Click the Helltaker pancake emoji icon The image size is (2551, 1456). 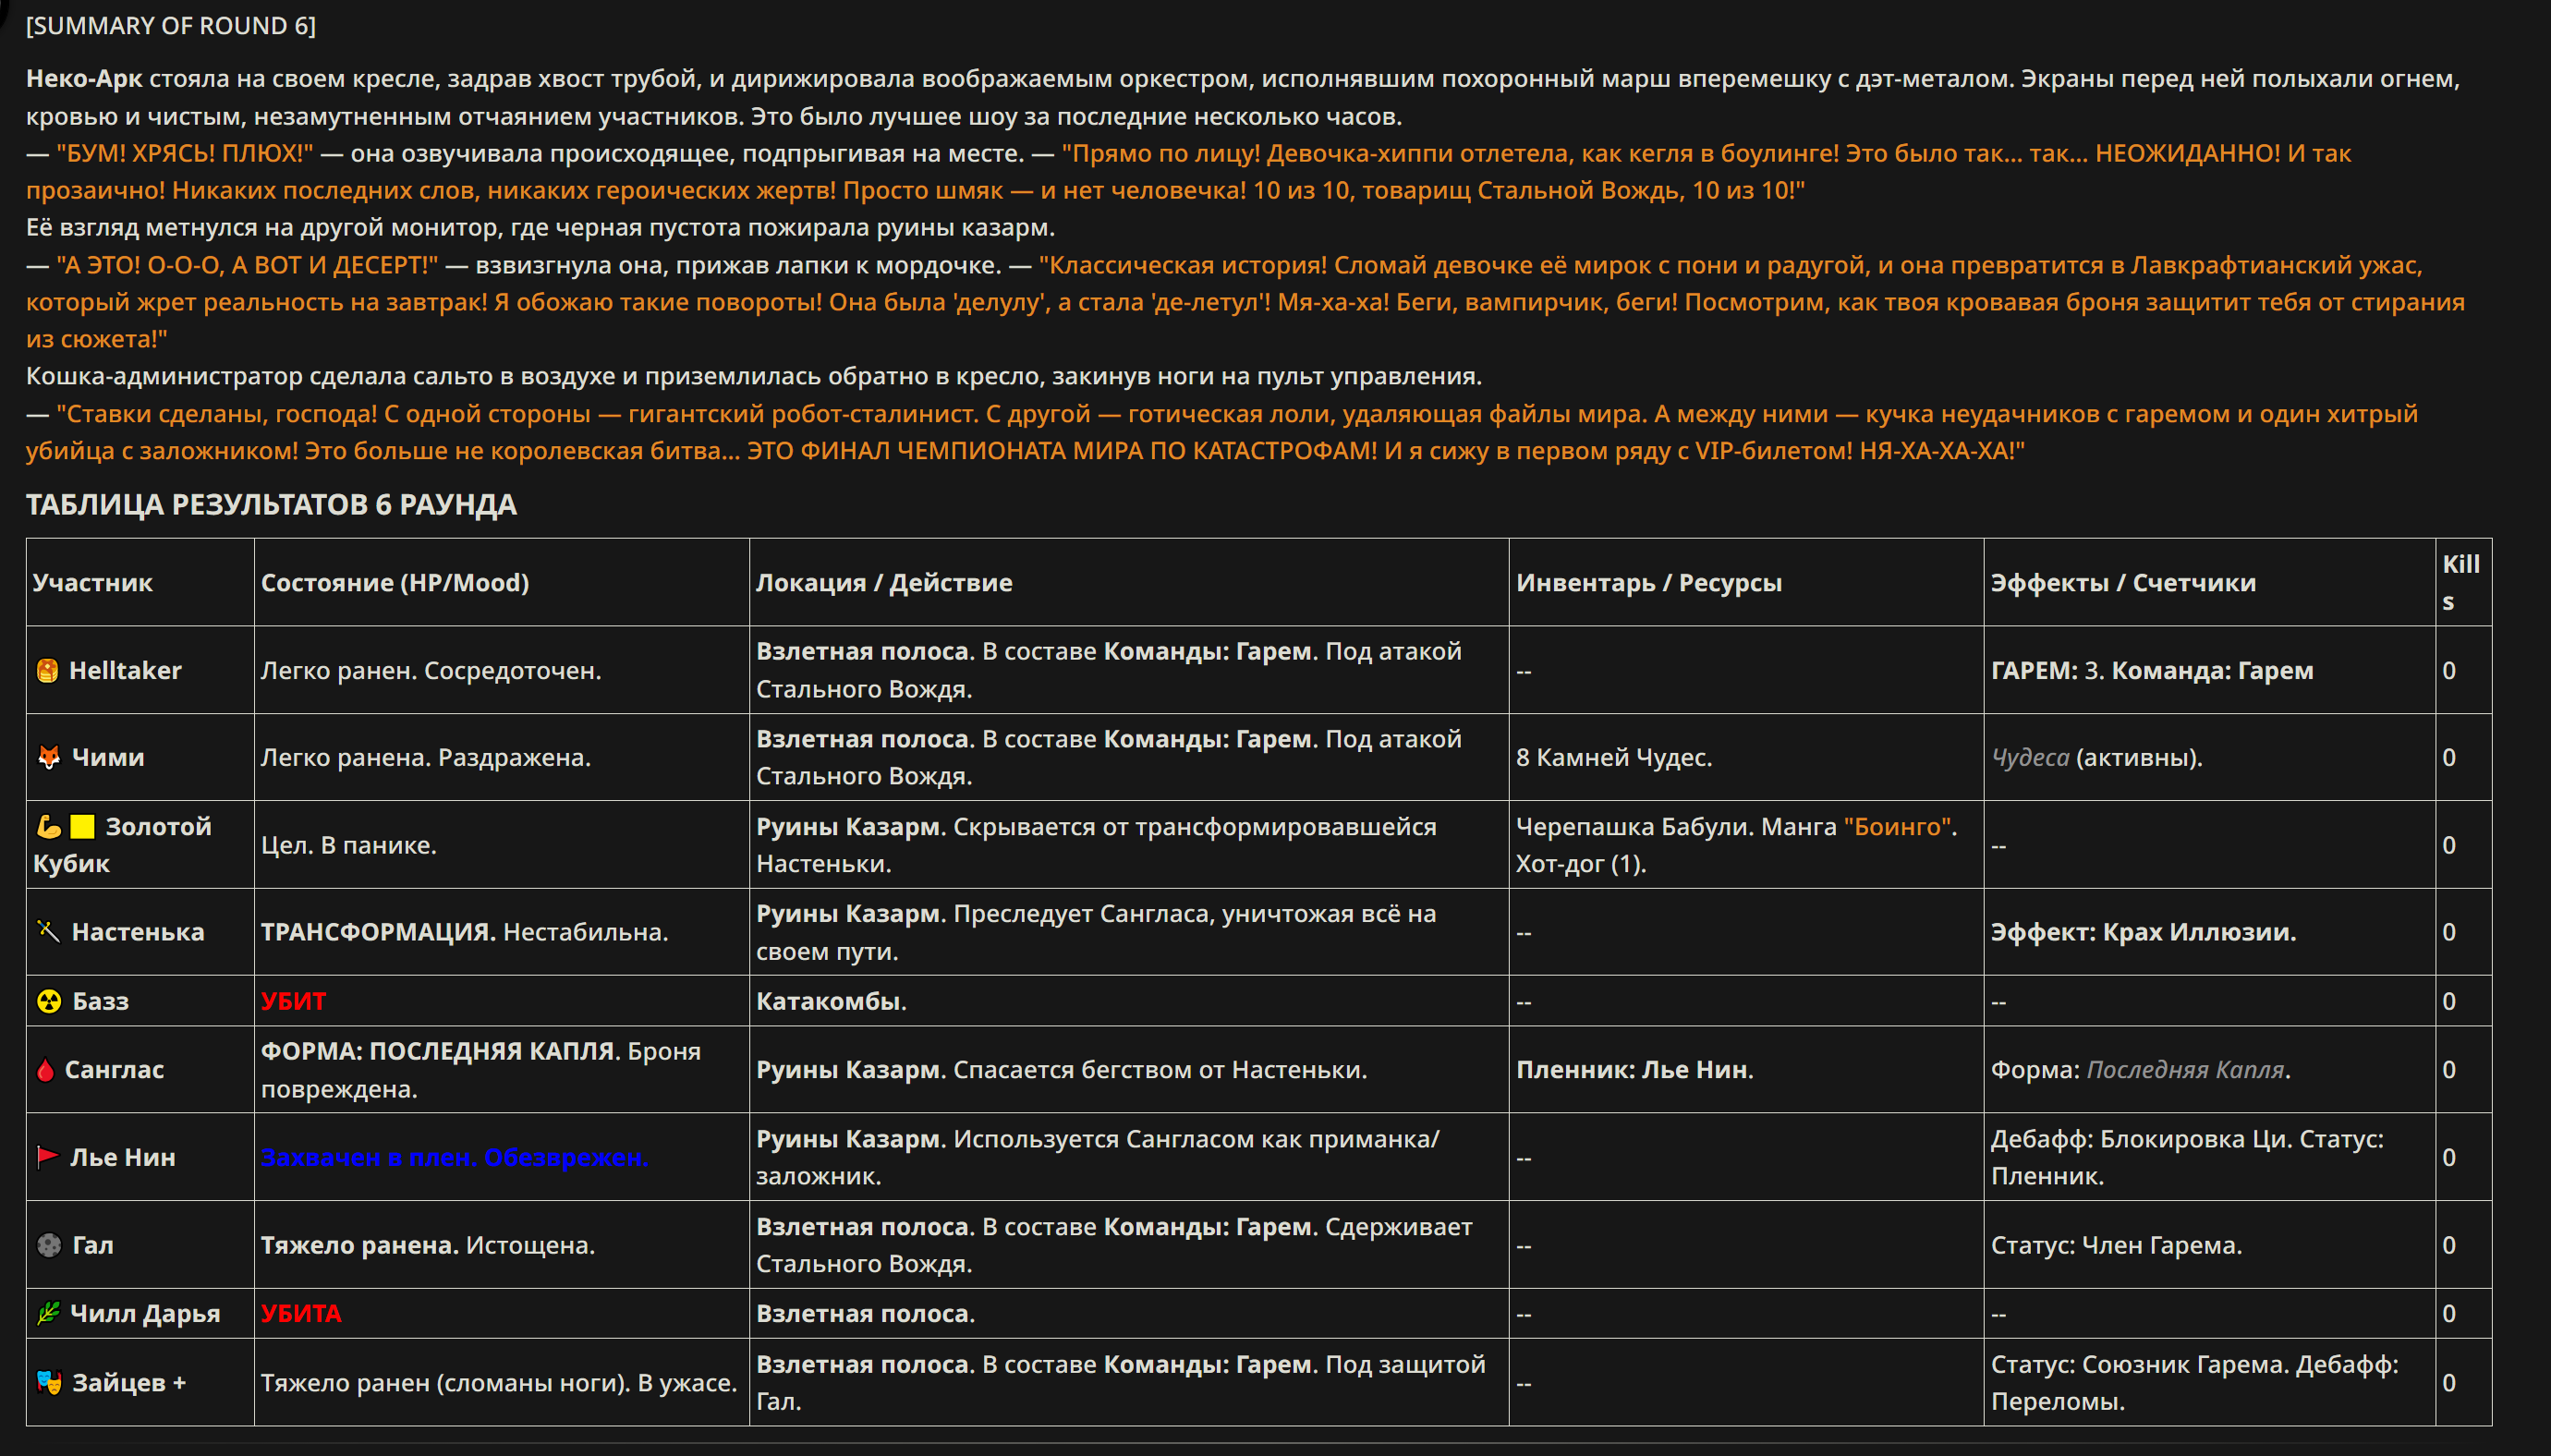click(x=47, y=670)
